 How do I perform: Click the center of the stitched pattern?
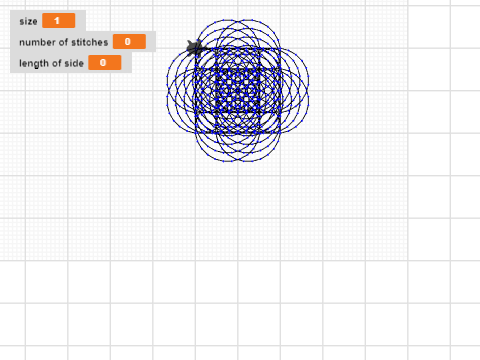pyautogui.click(x=238, y=91)
